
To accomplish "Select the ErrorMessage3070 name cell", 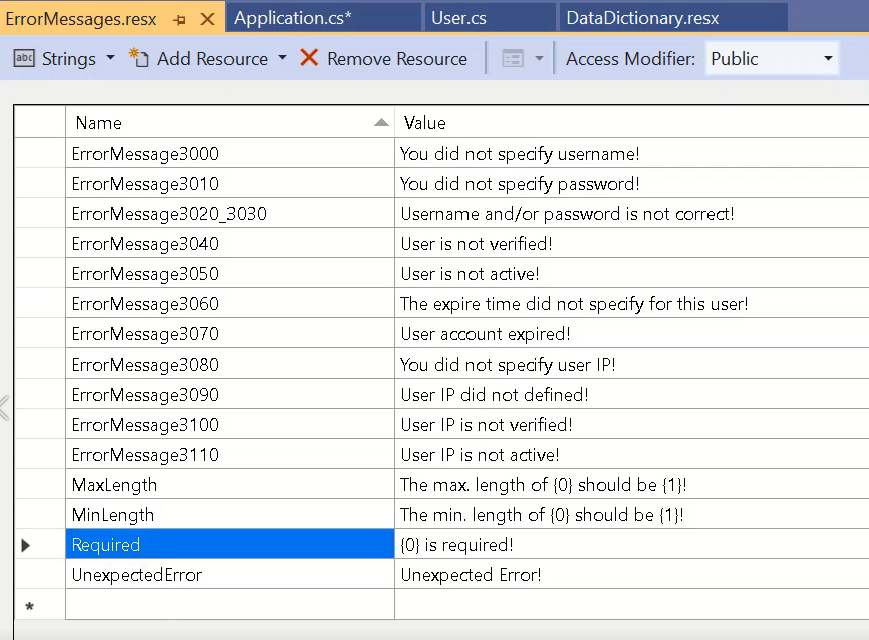I will tap(229, 334).
